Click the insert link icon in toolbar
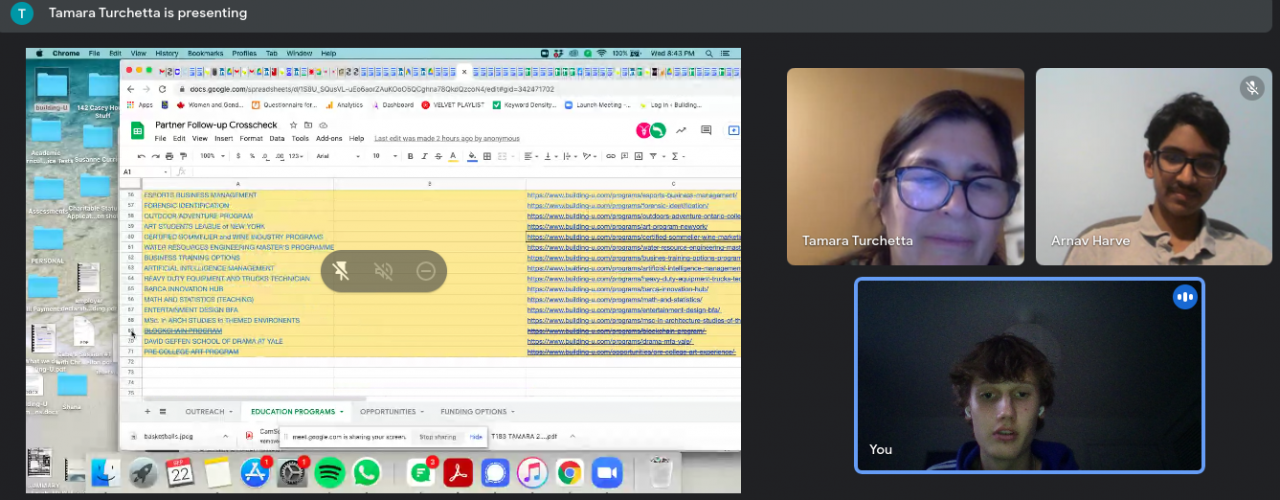Viewport: 1280px width, 500px height. click(611, 156)
